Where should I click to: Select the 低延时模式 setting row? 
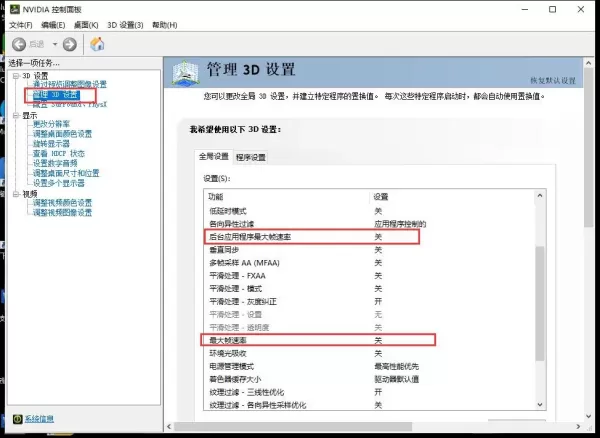(x=369, y=211)
